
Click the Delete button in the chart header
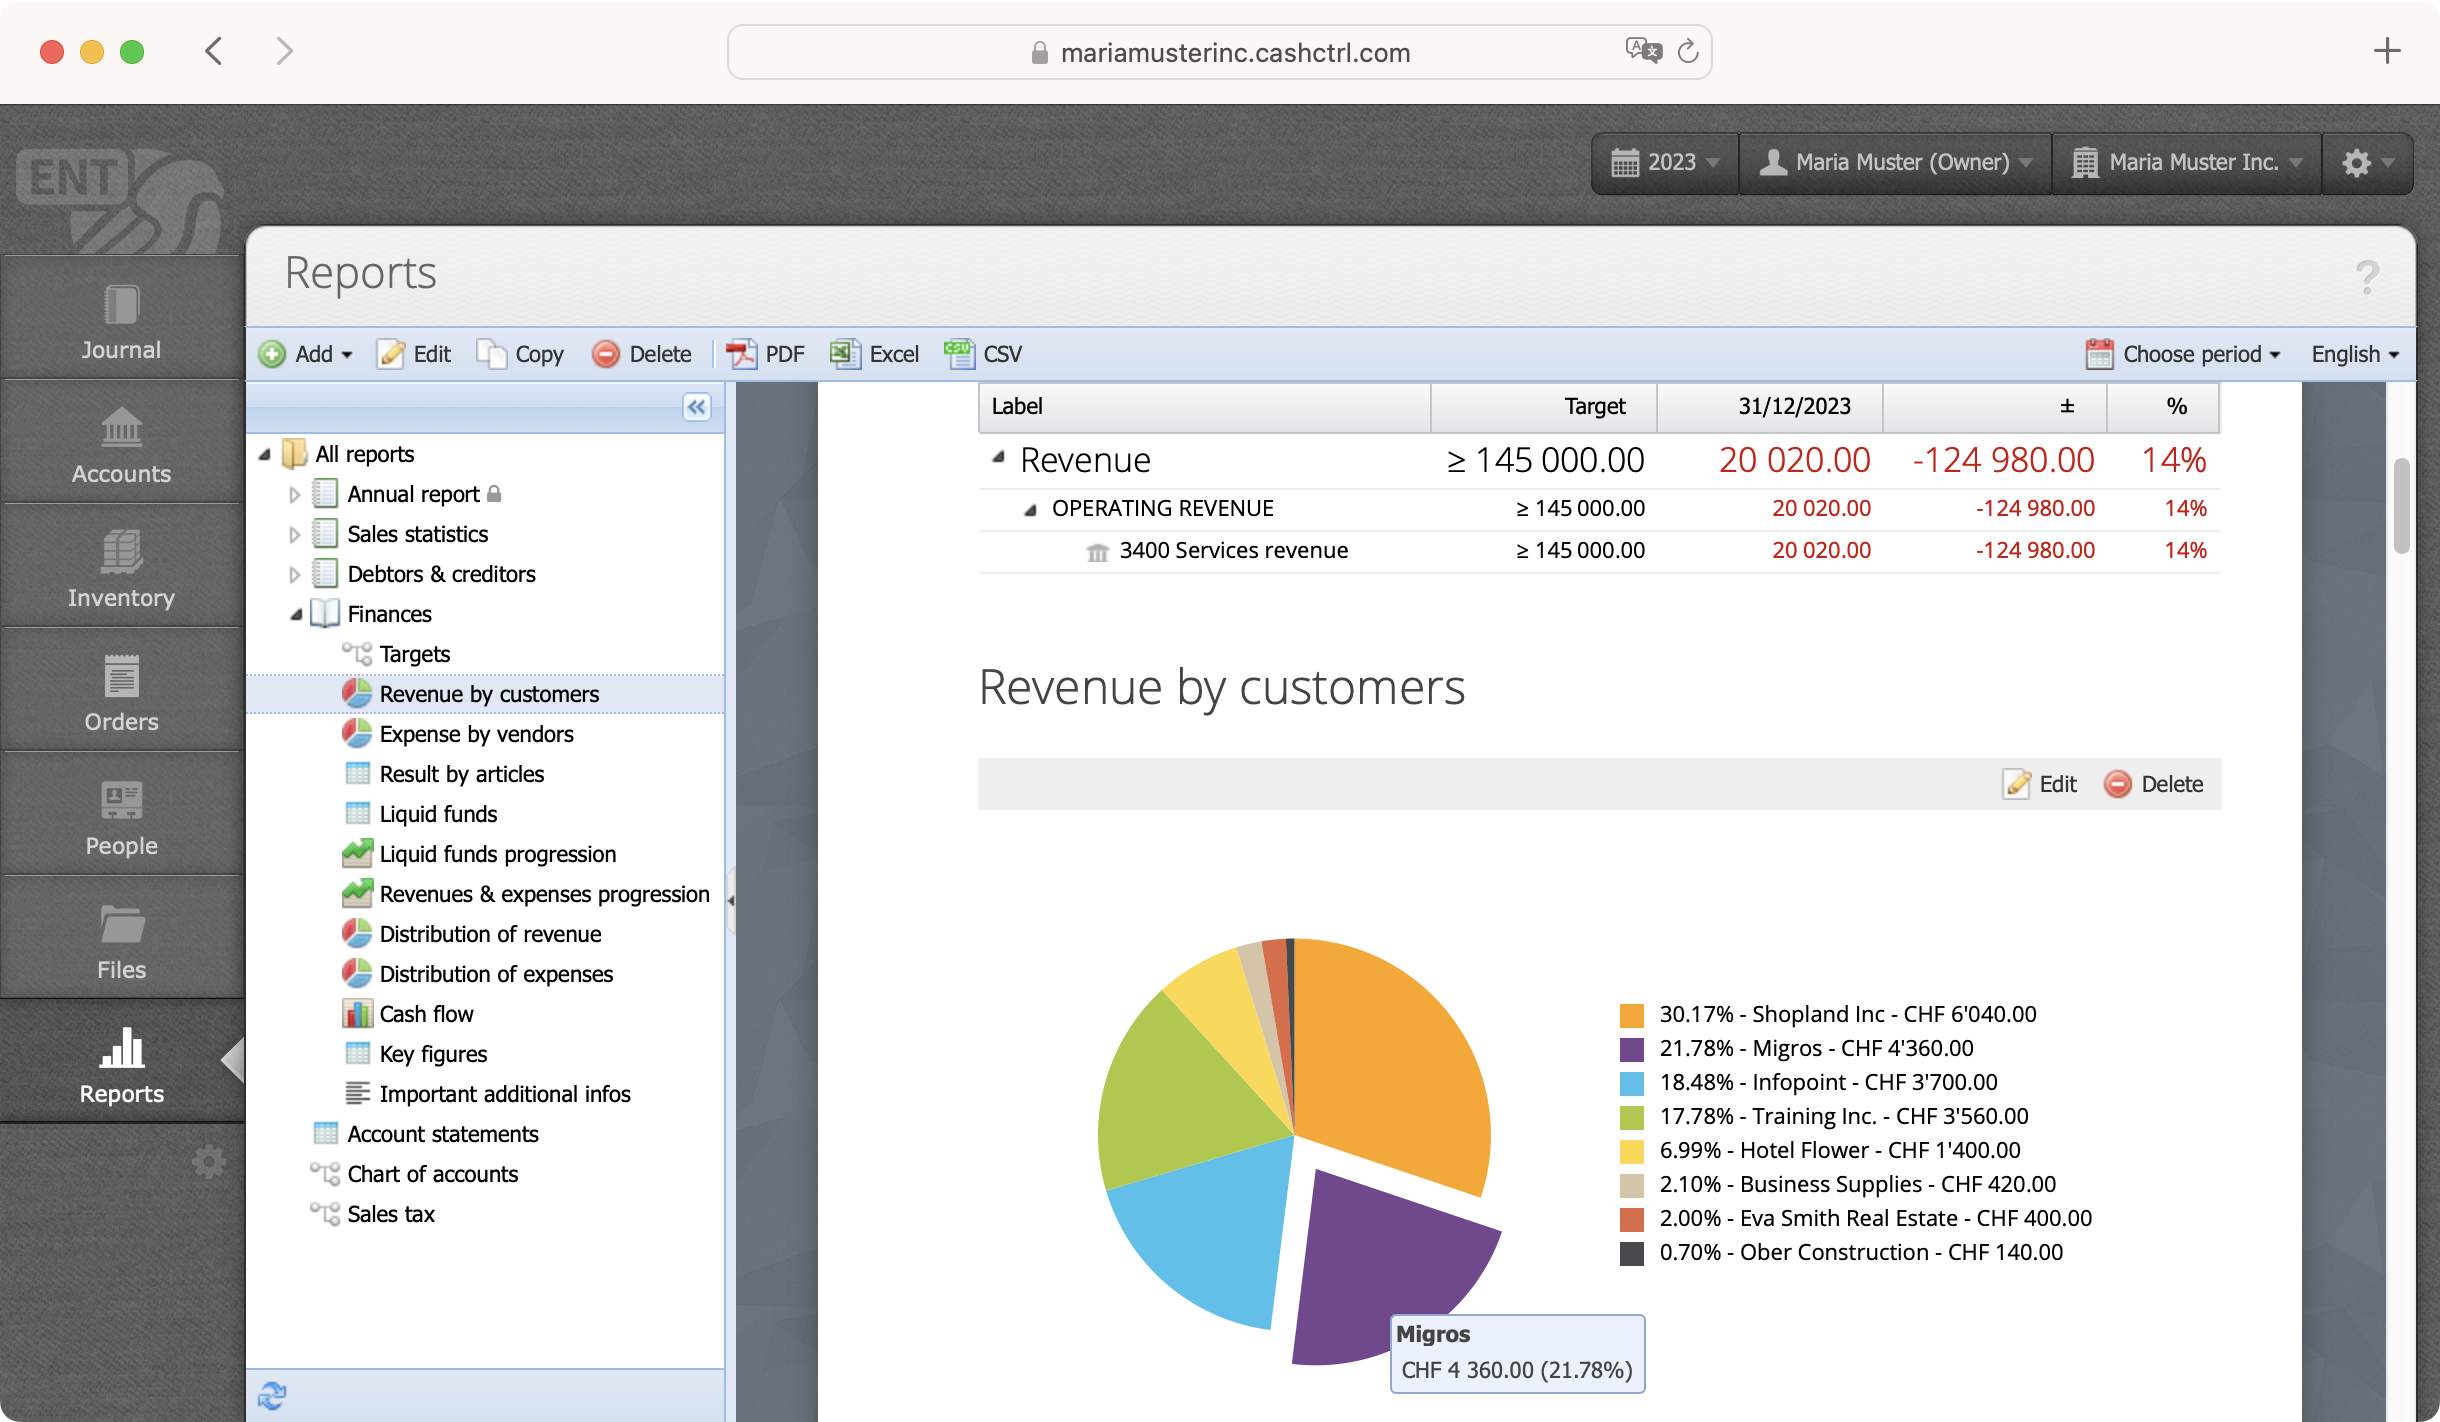tap(2154, 784)
